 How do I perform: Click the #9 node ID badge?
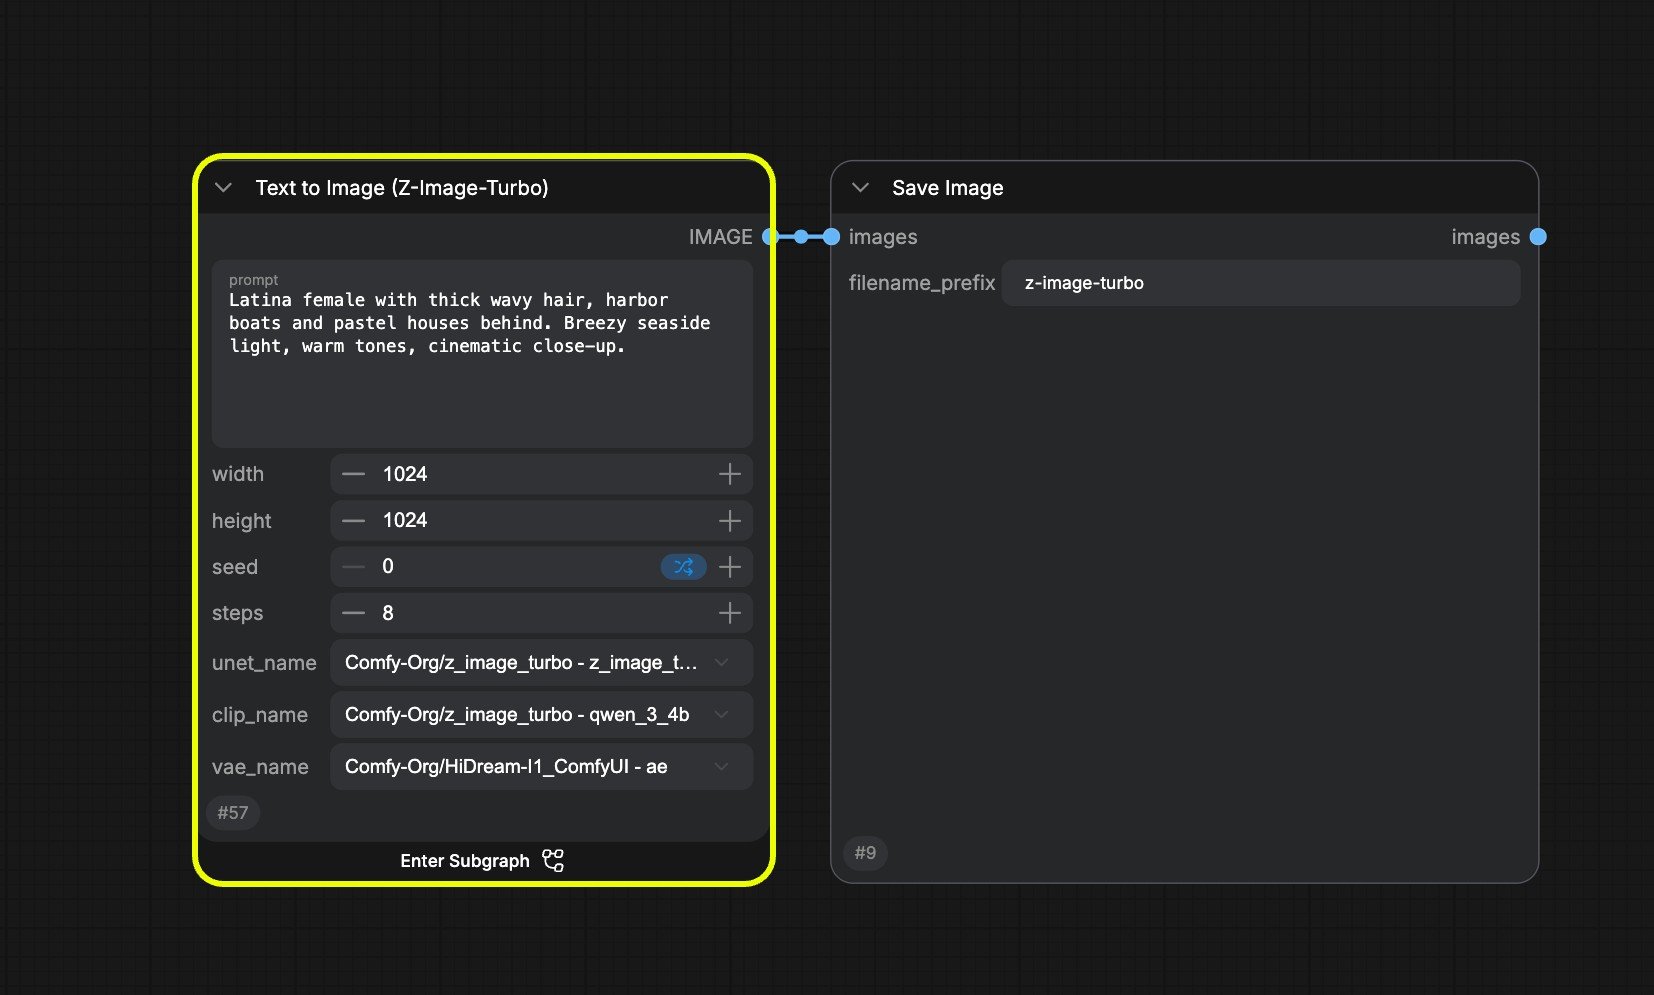865,853
